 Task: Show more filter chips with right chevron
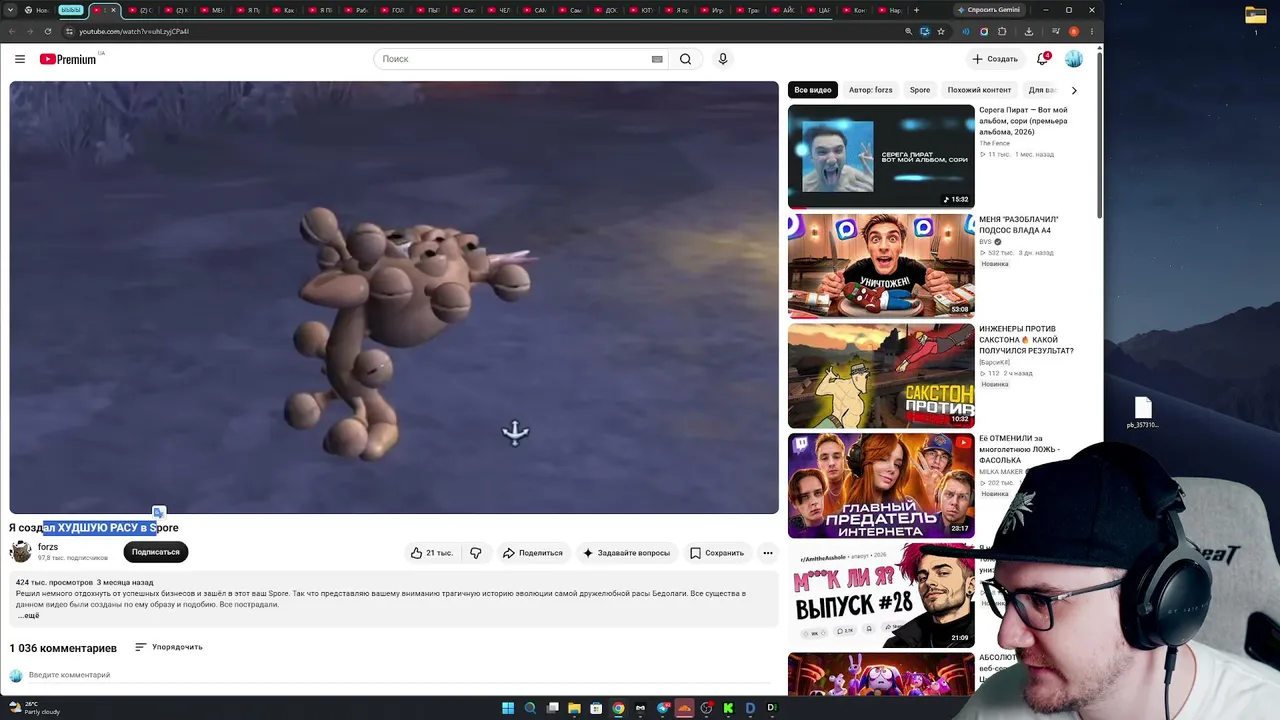pyautogui.click(x=1074, y=90)
